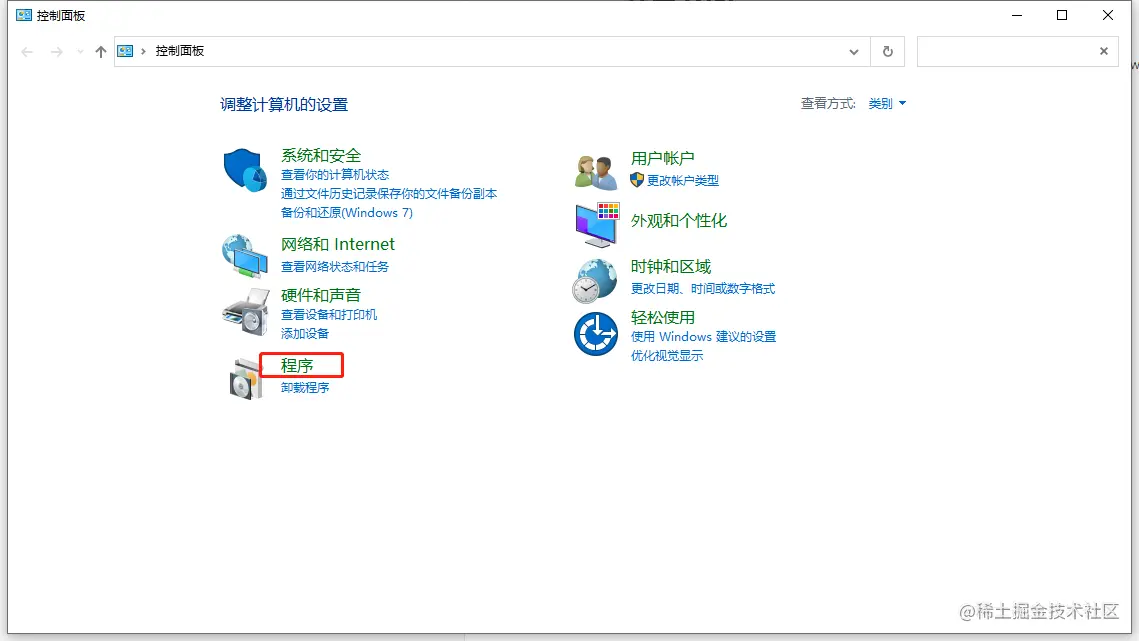Open the Network and Internet globe icon
Viewport: 1139px width, 641px height.
coord(245,256)
